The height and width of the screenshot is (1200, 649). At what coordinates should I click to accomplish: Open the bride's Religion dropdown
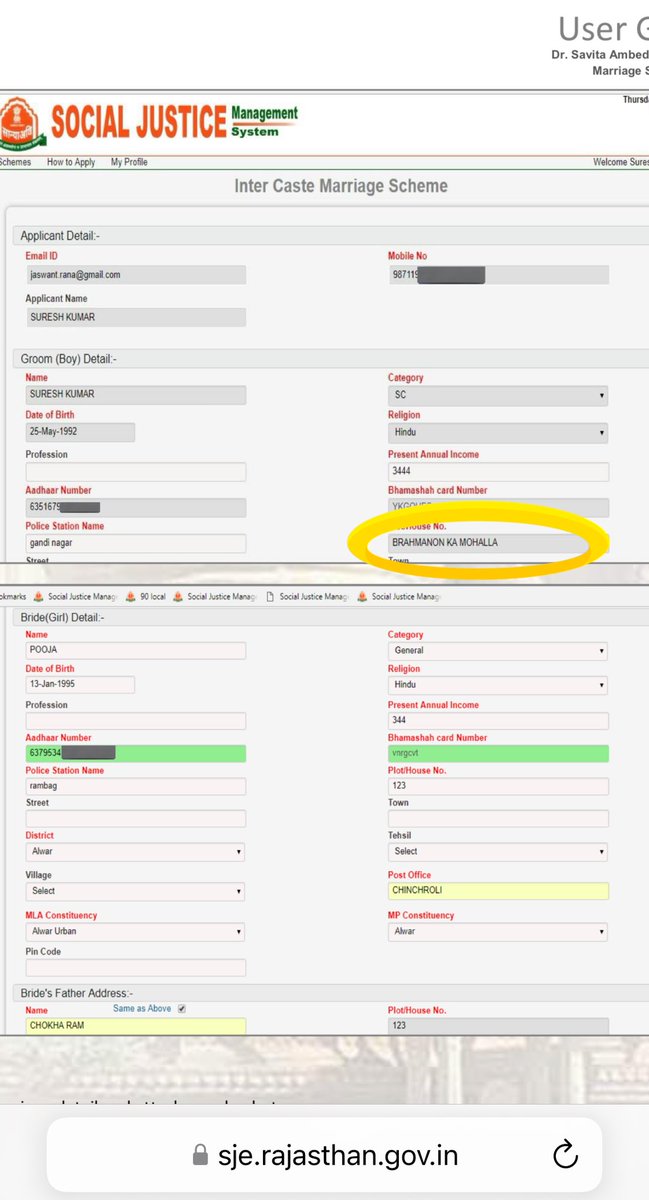[498, 685]
